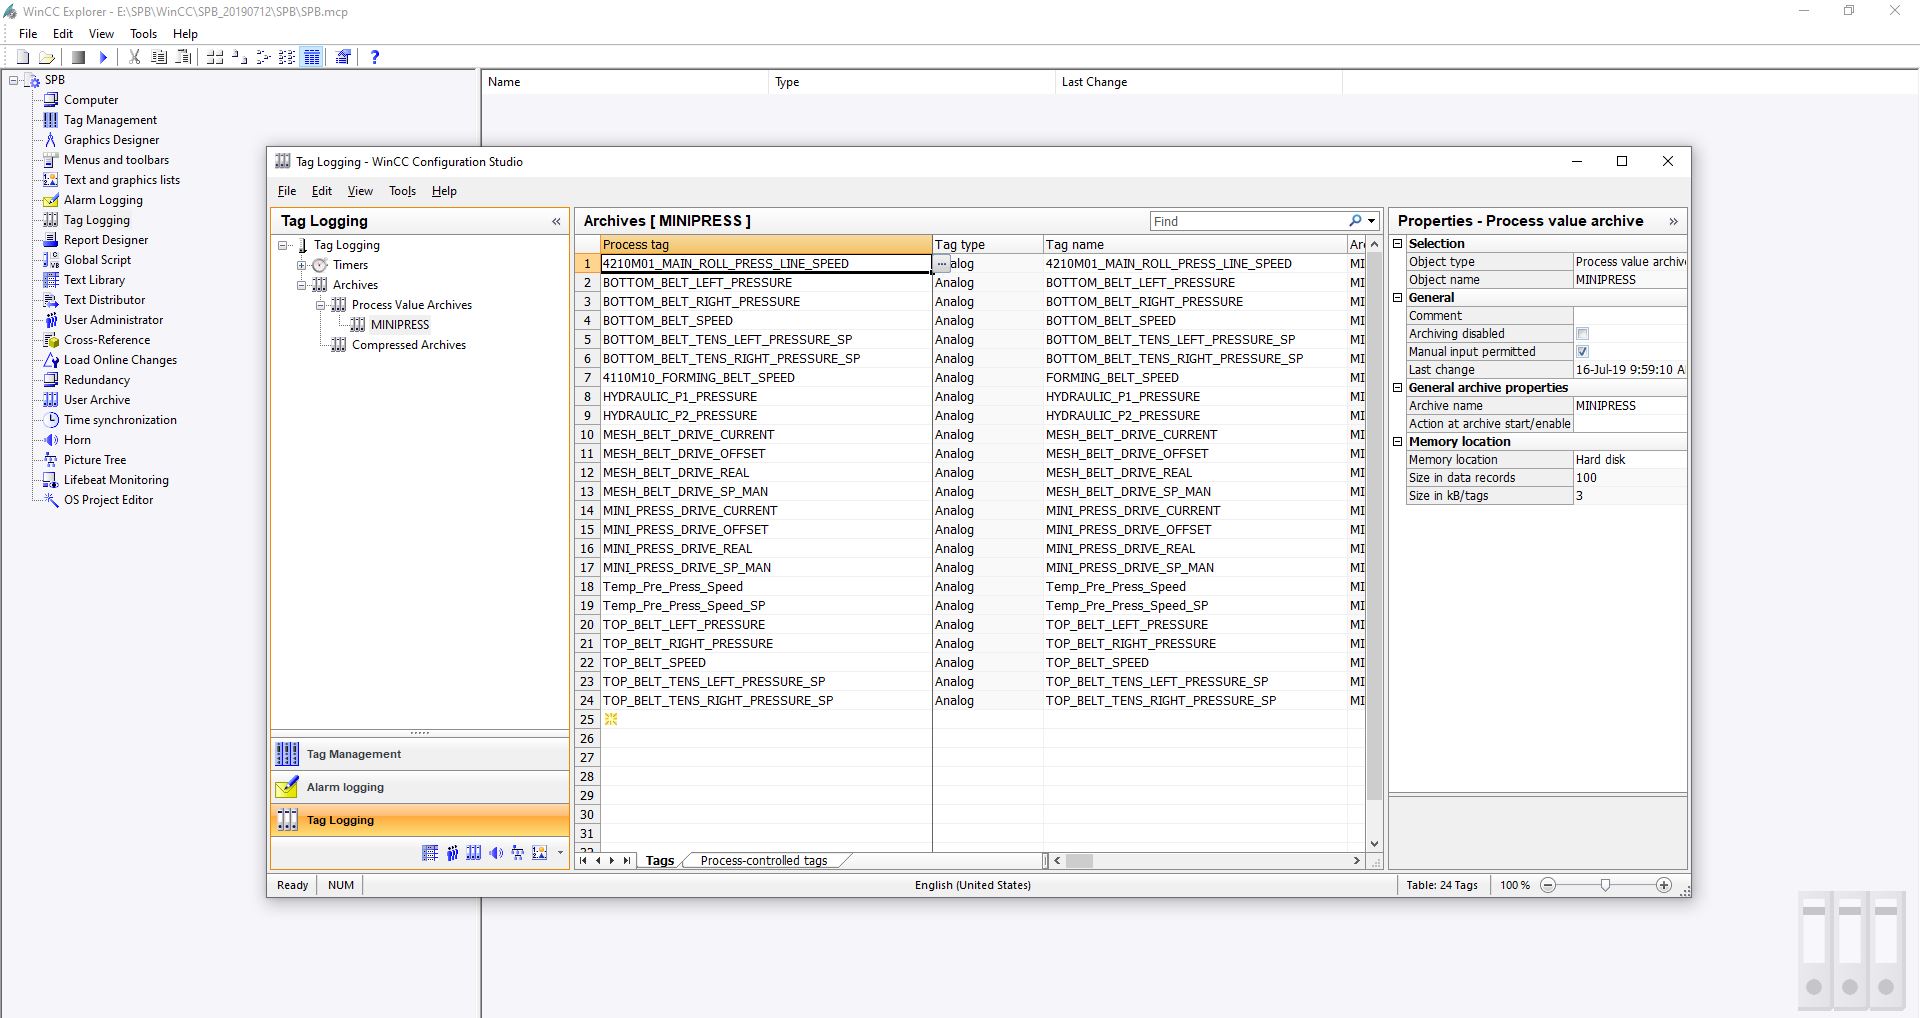The width and height of the screenshot is (1920, 1018).
Task: Click the Cut scissors toolbar icon
Action: coord(134,57)
